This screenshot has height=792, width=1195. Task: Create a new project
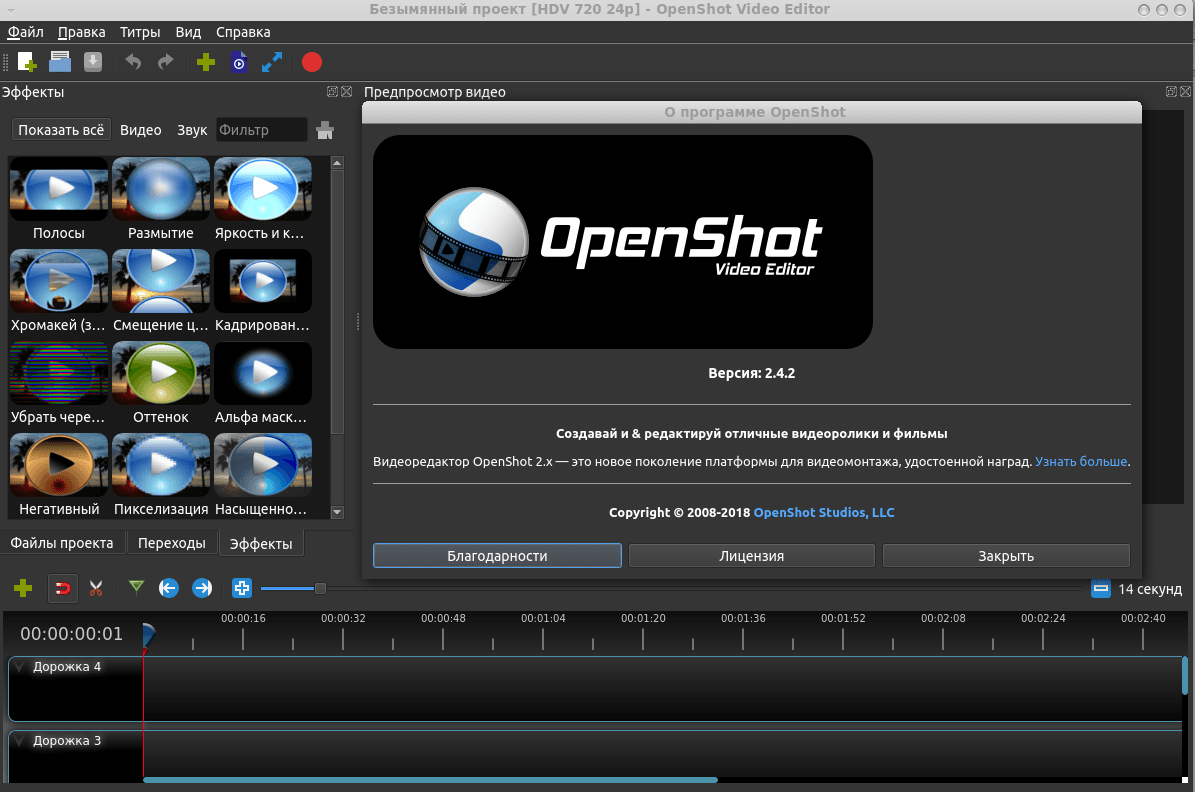(x=28, y=62)
